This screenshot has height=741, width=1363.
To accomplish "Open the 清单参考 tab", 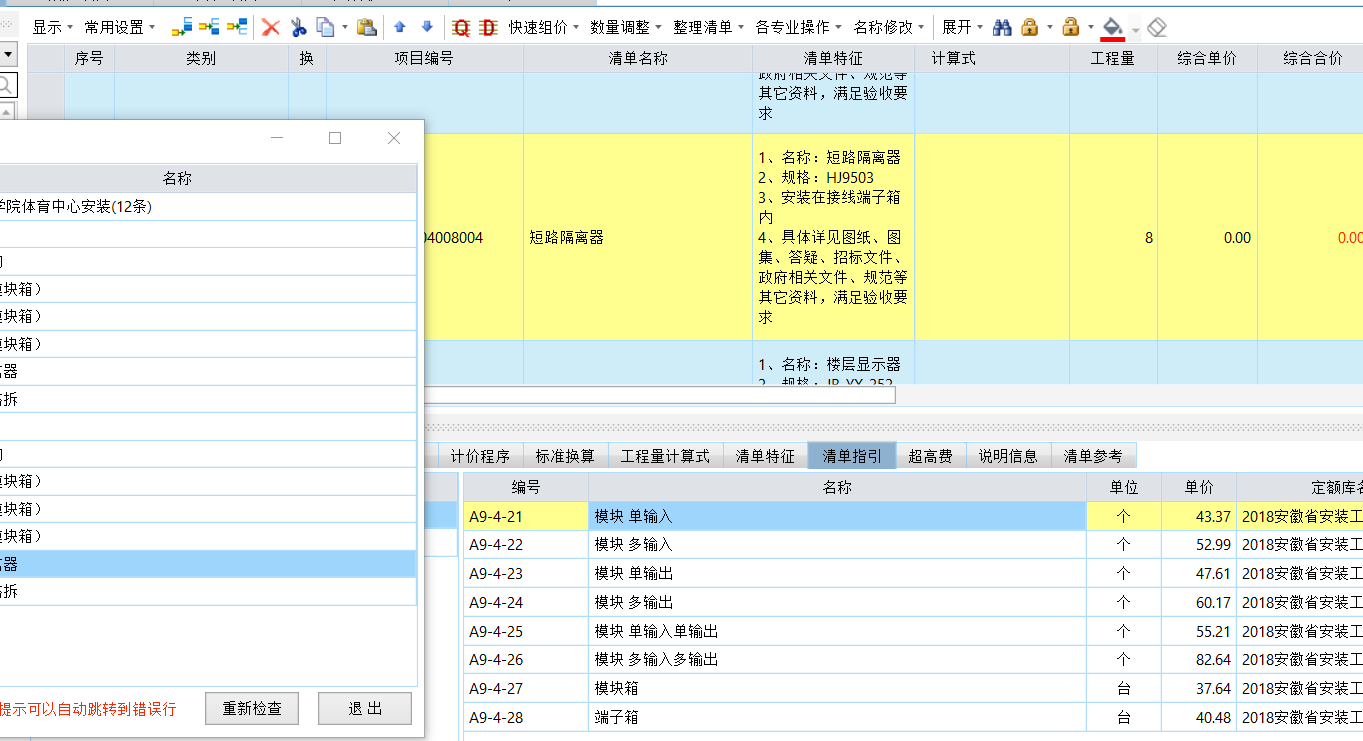I will [x=1093, y=456].
